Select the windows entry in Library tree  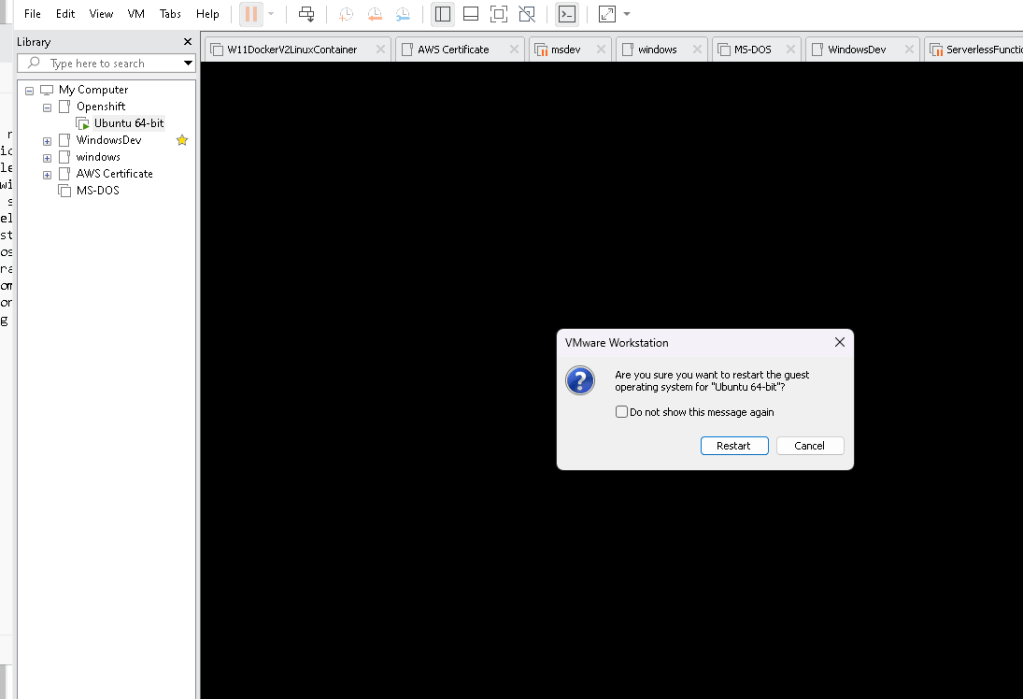coord(98,157)
